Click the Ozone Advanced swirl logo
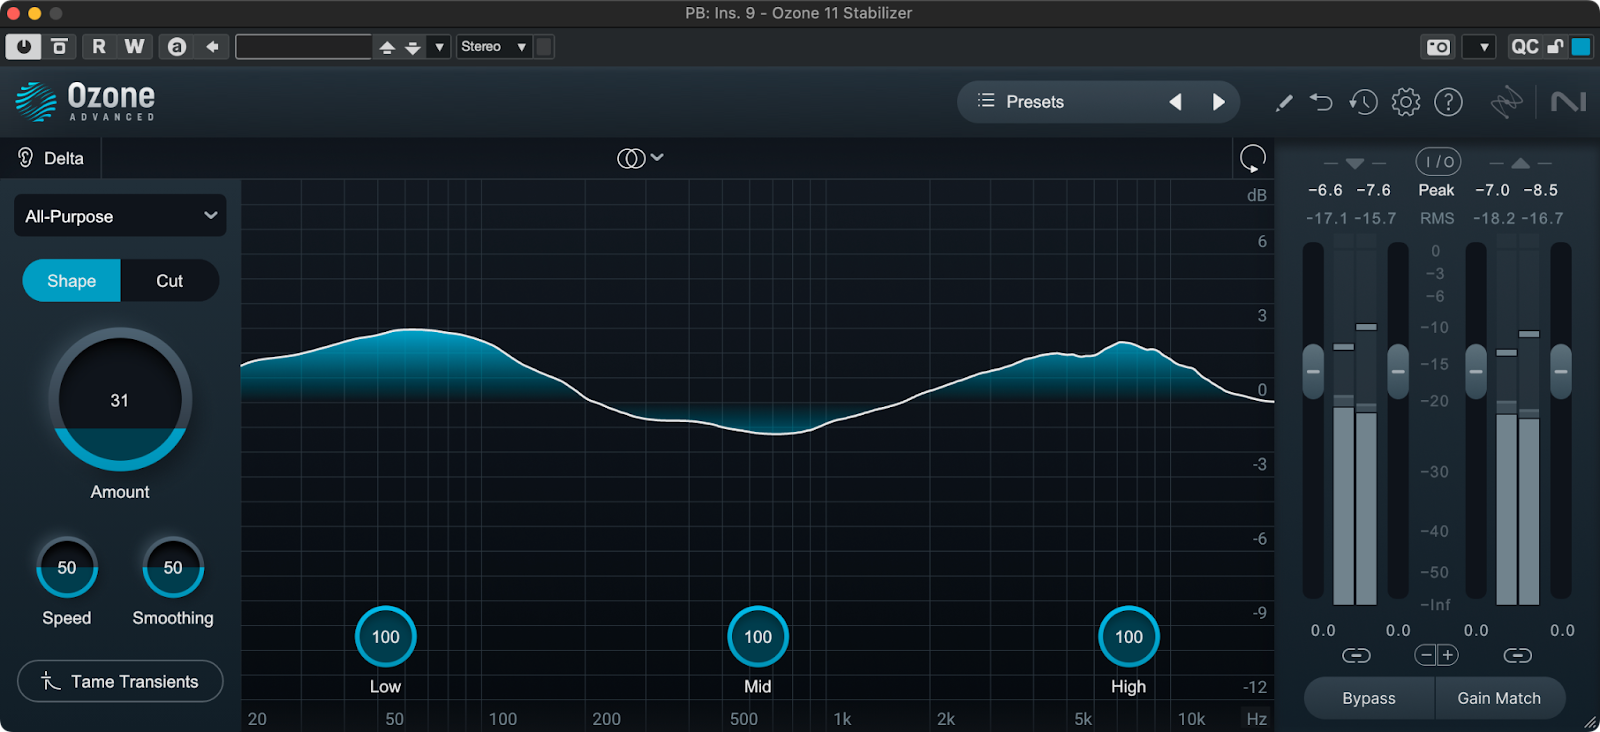Image resolution: width=1600 pixels, height=732 pixels. (36, 101)
